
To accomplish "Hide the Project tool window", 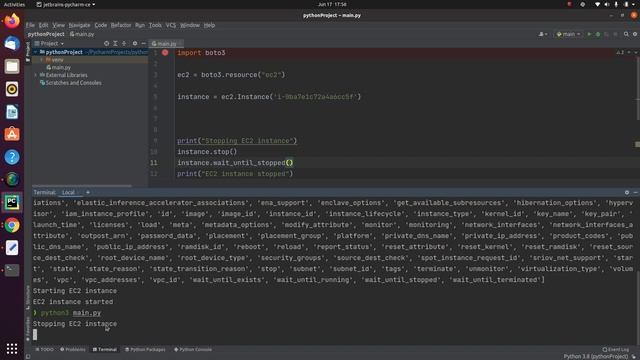I will tap(143, 43).
